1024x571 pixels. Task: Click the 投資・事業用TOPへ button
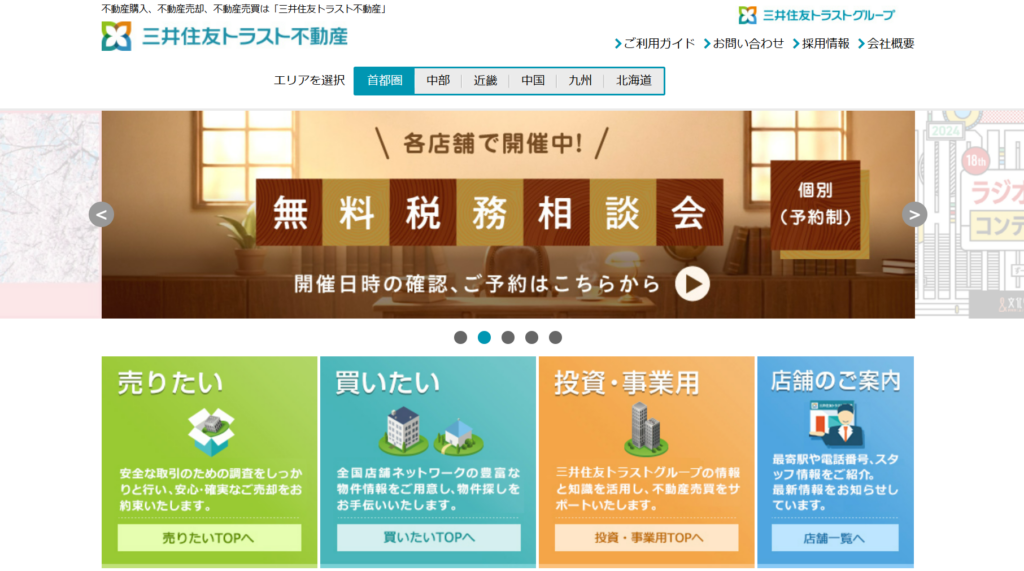coord(647,537)
